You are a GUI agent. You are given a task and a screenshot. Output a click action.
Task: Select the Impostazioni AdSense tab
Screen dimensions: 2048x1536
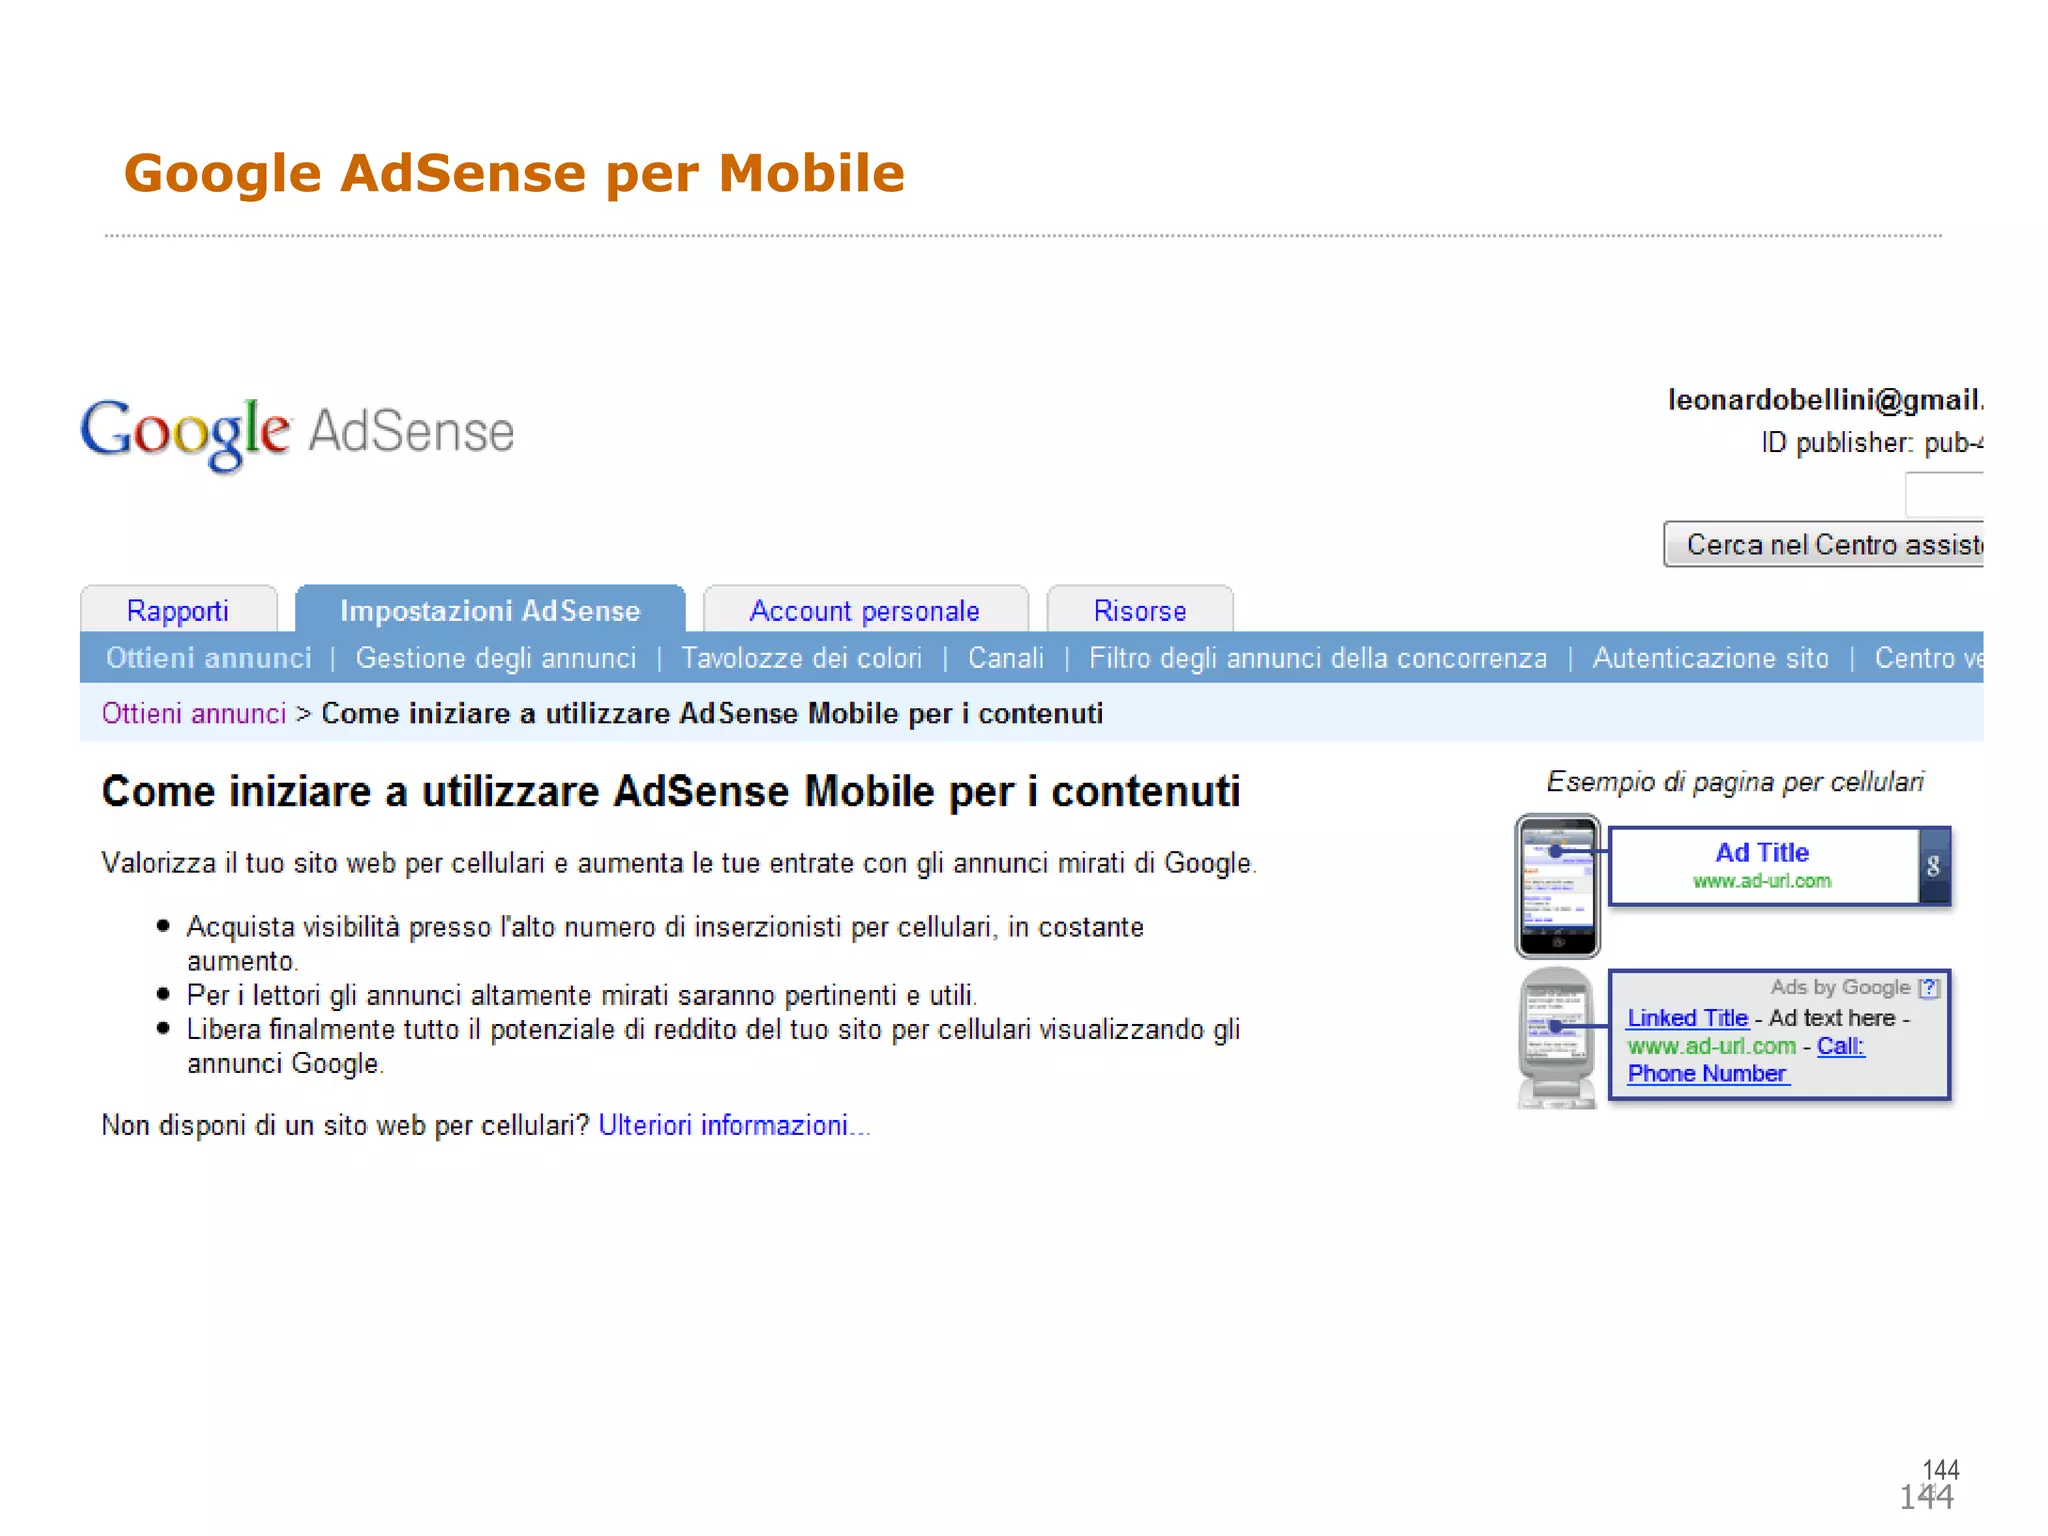(x=490, y=610)
